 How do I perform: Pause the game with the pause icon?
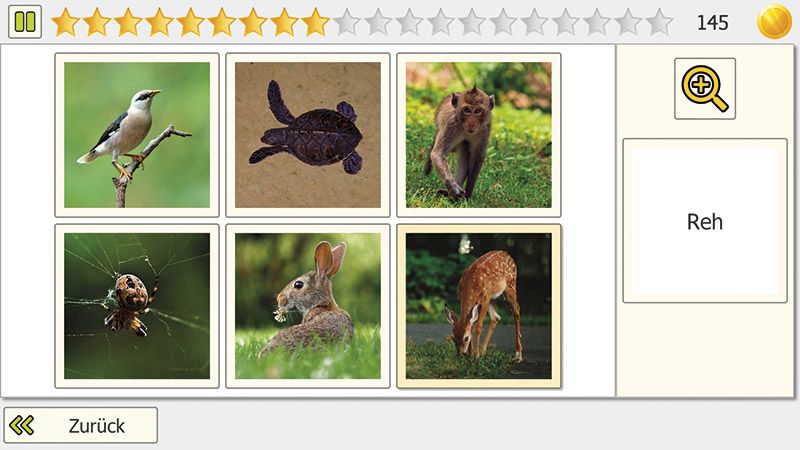click(25, 21)
